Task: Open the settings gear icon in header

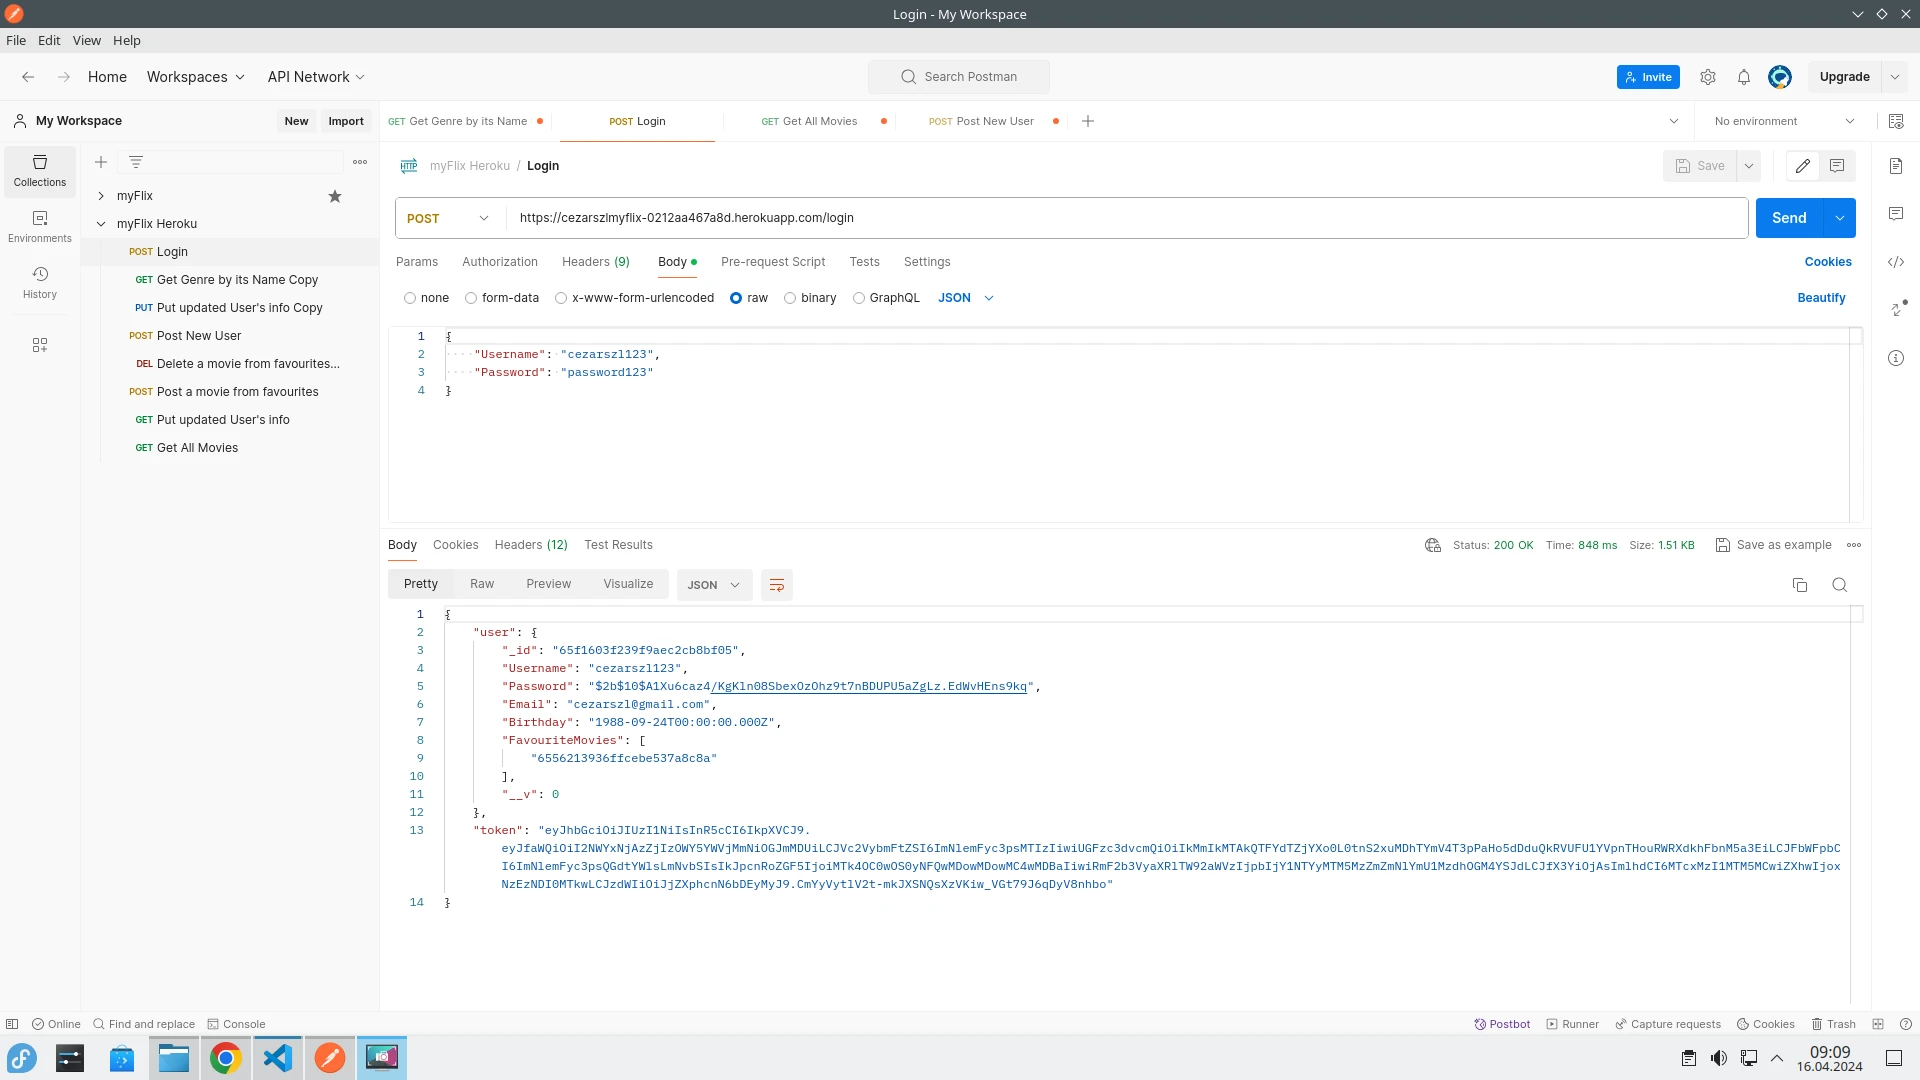Action: (1708, 77)
